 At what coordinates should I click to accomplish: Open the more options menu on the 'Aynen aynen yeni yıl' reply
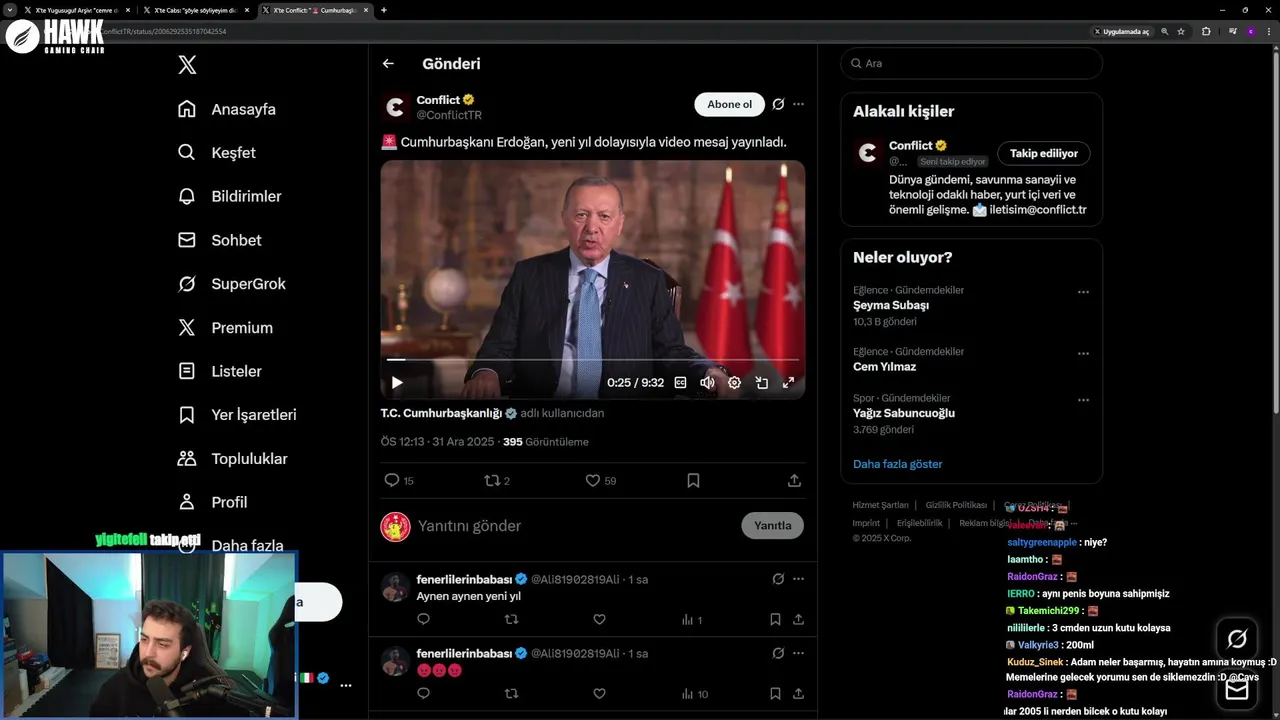798,579
